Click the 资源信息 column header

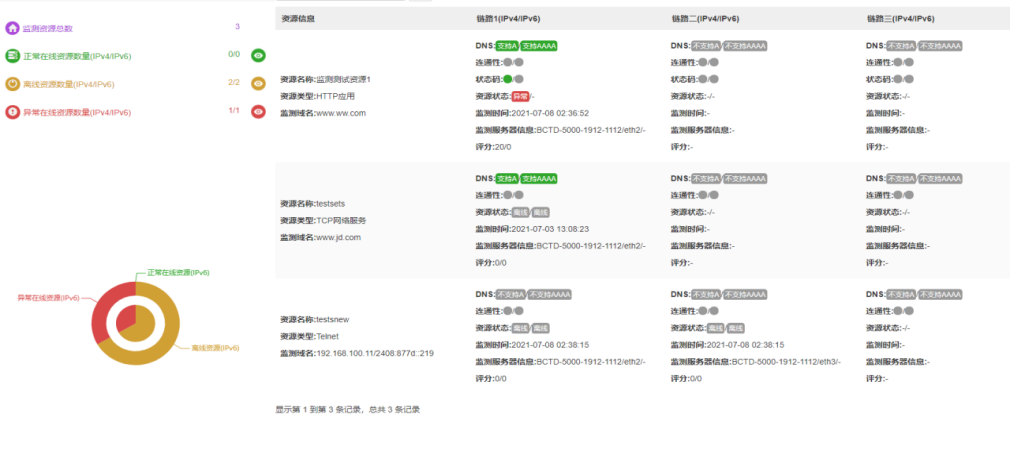(x=300, y=19)
